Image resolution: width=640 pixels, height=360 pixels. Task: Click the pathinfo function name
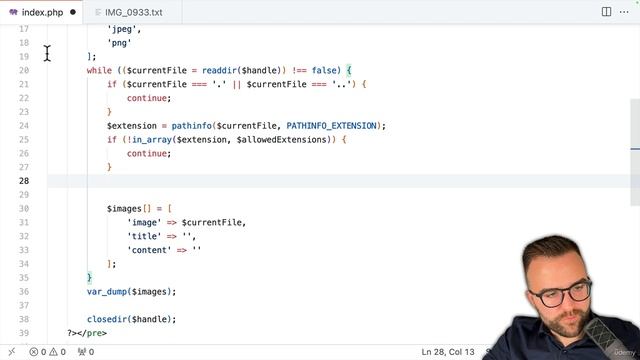pos(191,126)
